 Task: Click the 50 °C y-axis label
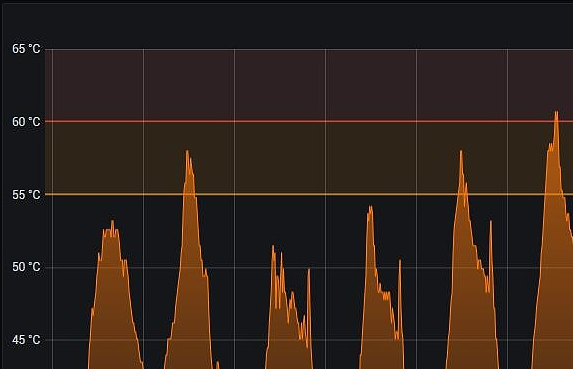point(26,267)
